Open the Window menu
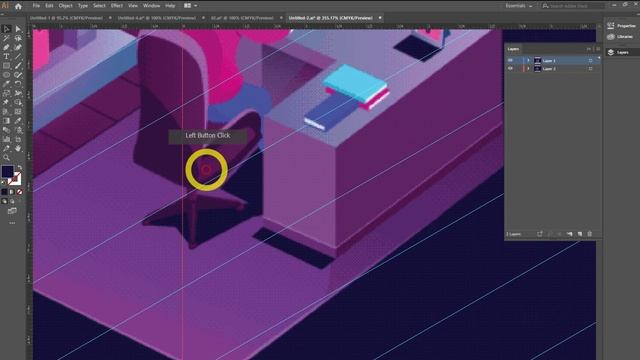640x360 pixels. coord(151,6)
